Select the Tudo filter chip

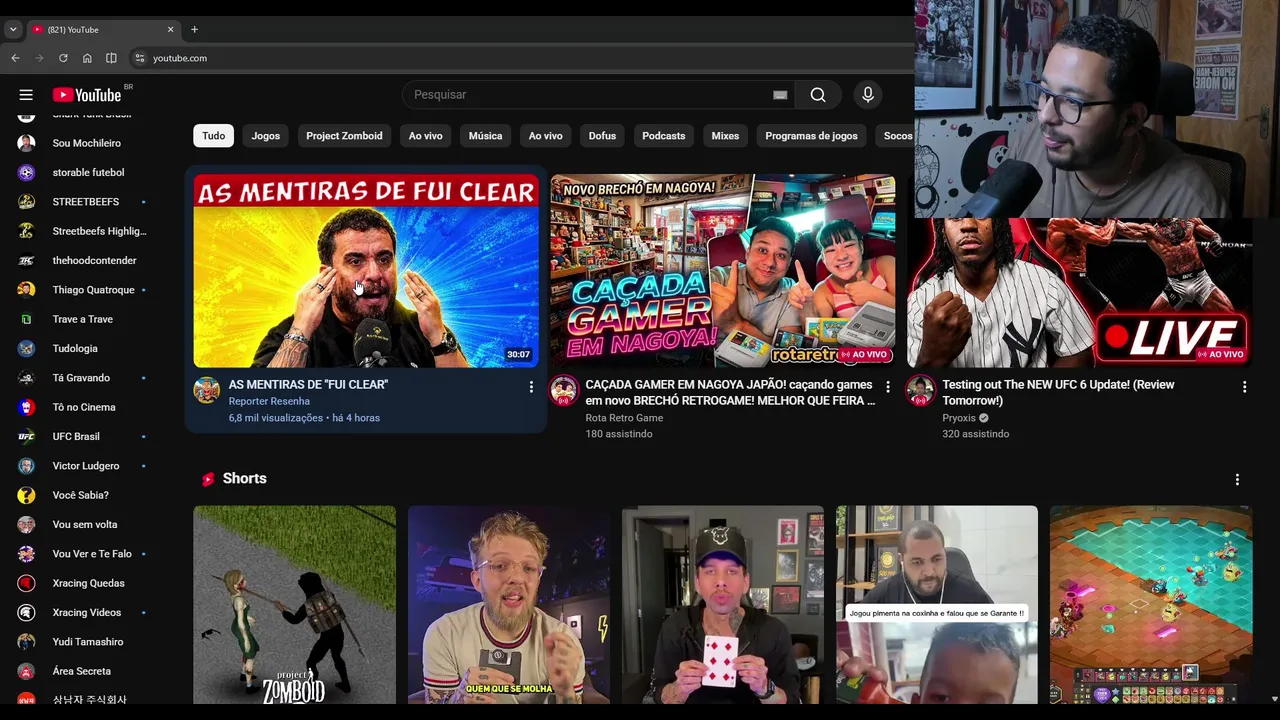click(214, 136)
